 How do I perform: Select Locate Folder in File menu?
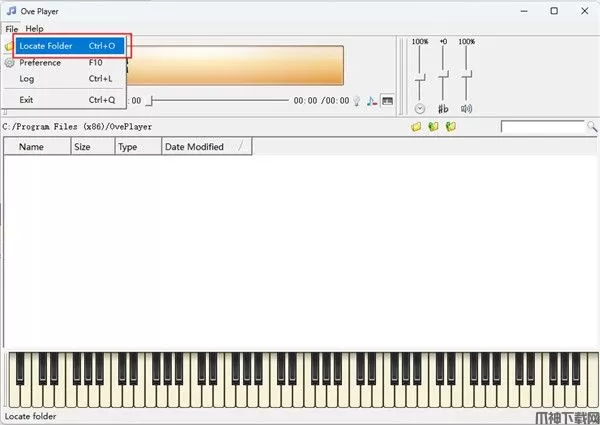pyautogui.click(x=70, y=46)
